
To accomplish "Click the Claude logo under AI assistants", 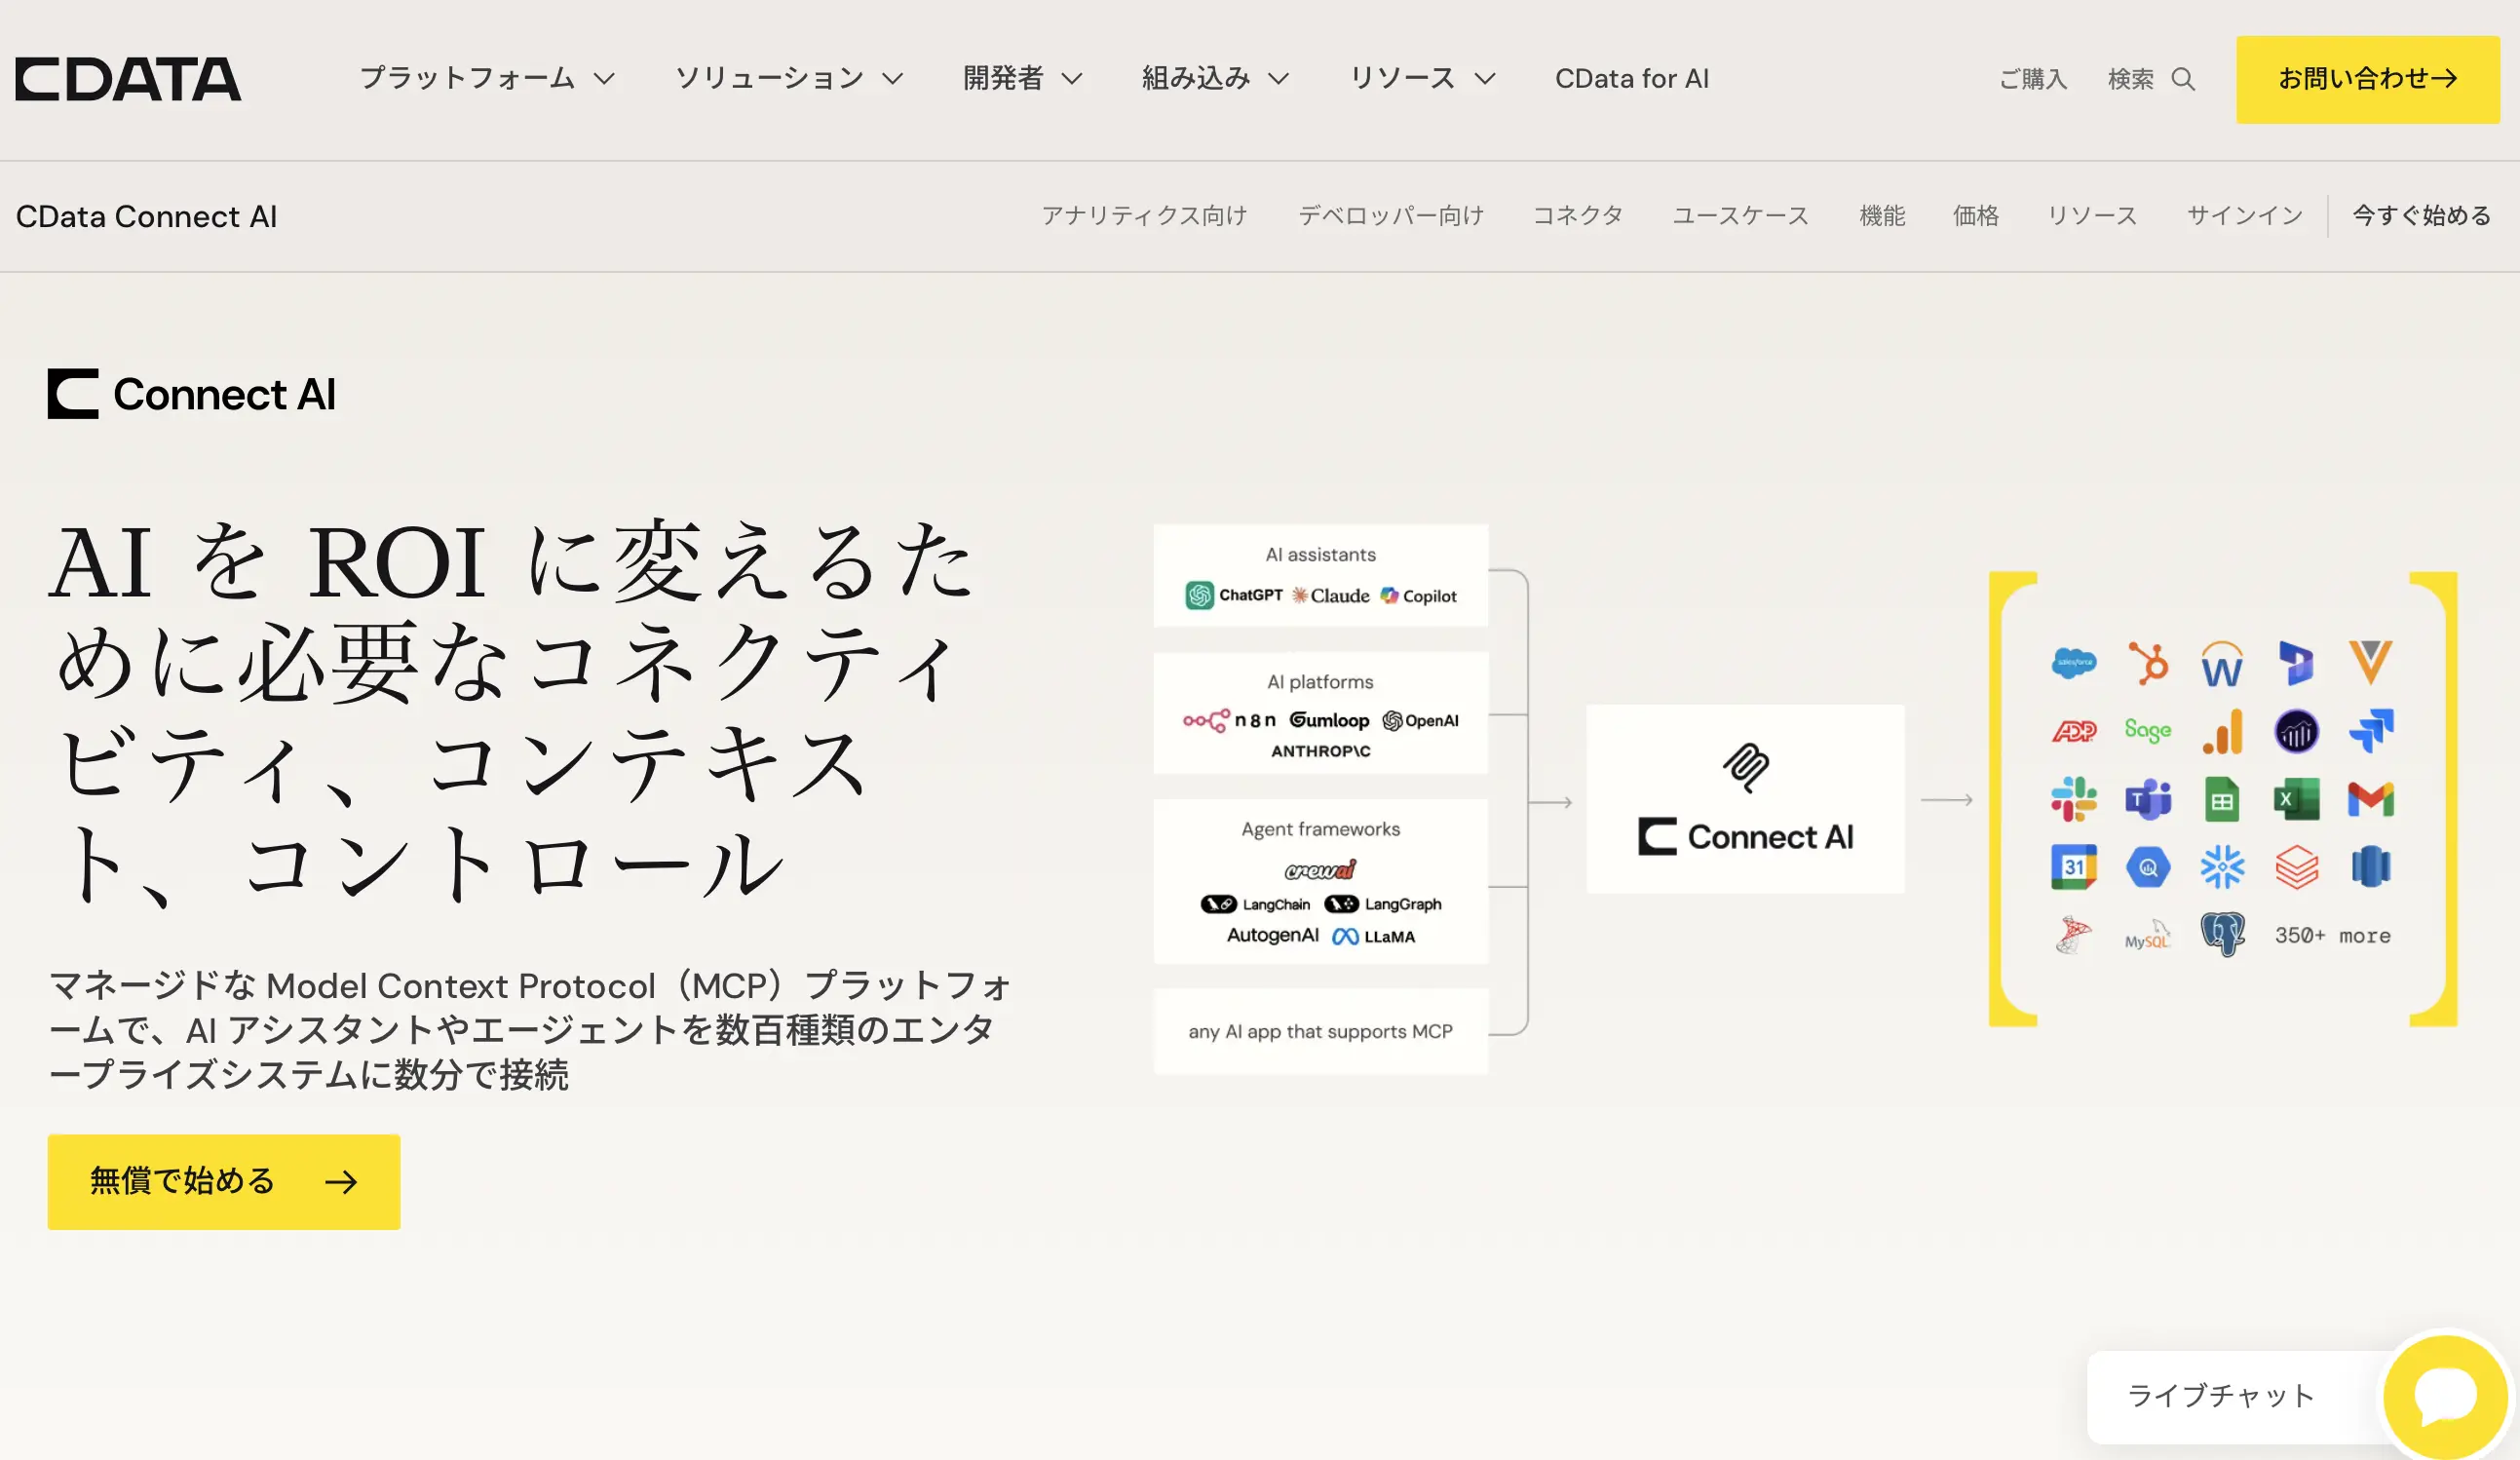I will click(1331, 595).
